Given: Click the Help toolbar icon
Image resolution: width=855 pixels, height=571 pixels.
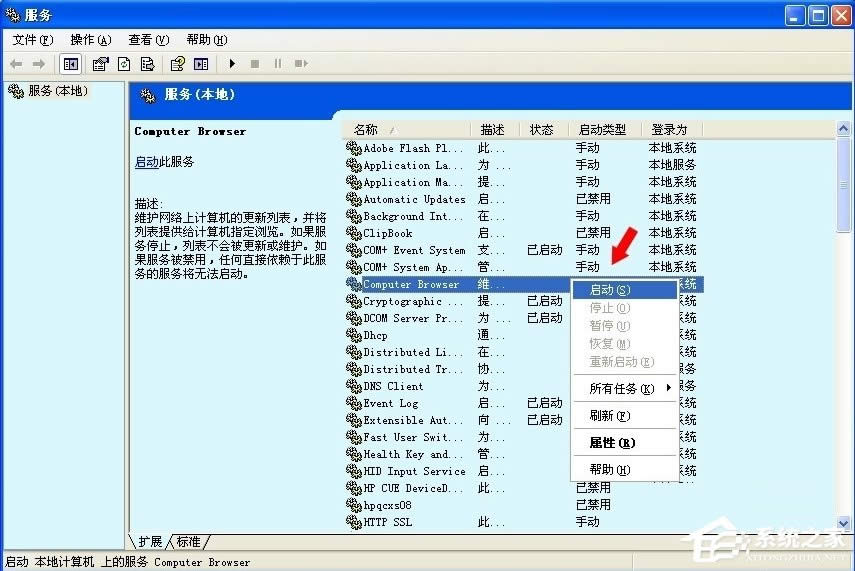Looking at the screenshot, I should [x=178, y=64].
